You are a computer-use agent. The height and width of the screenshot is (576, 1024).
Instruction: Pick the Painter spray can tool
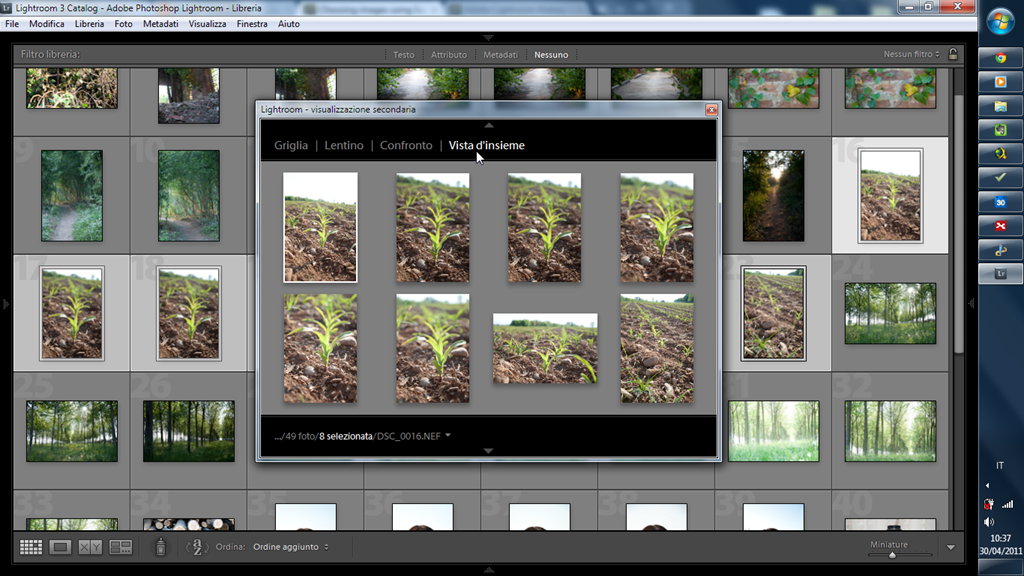pos(161,547)
